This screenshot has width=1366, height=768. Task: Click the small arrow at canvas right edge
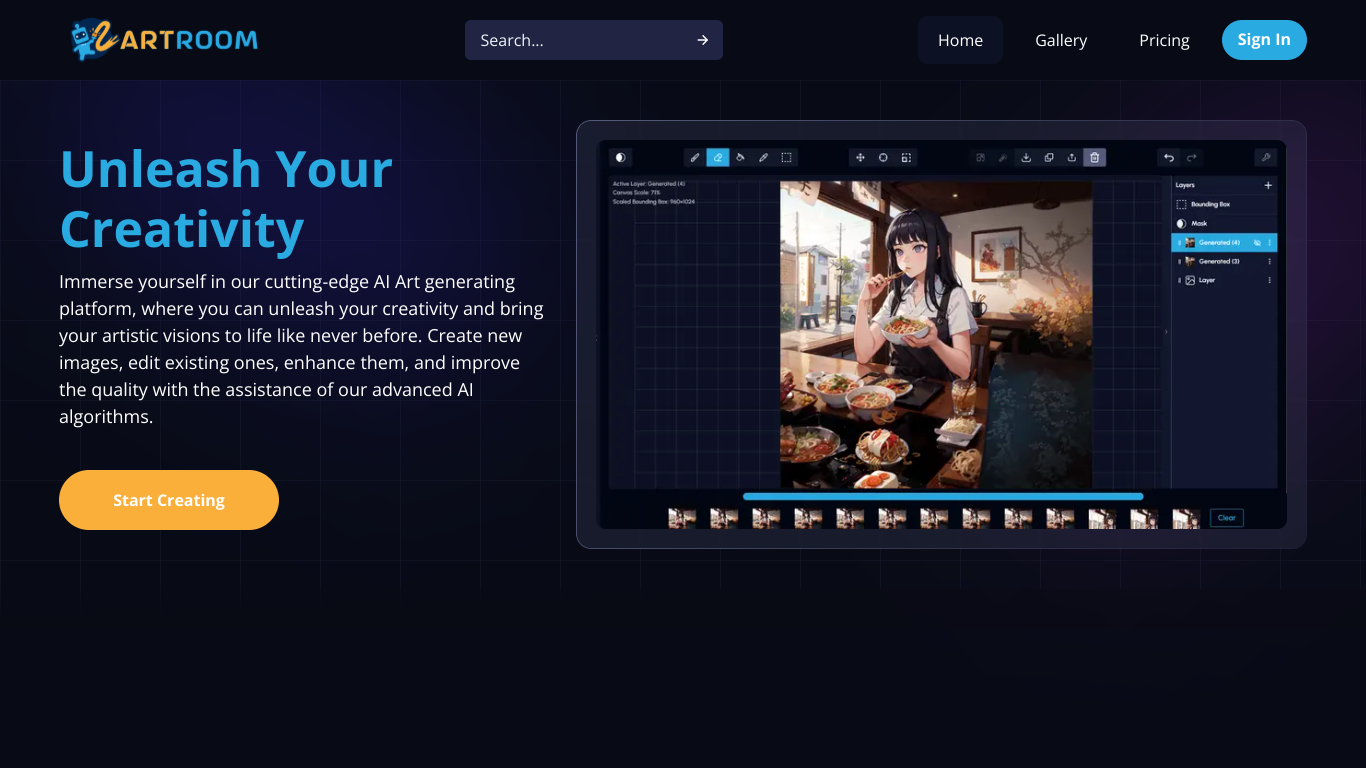coord(1165,332)
